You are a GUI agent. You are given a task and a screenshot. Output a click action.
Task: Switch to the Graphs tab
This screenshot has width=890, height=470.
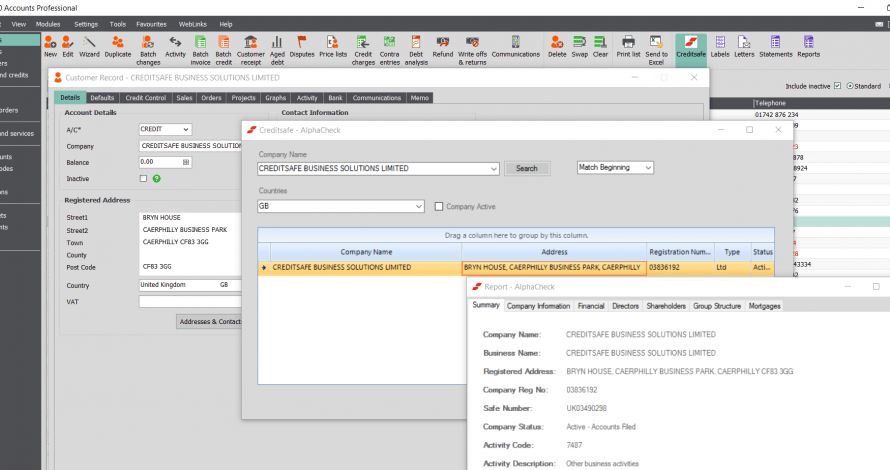pos(275,98)
